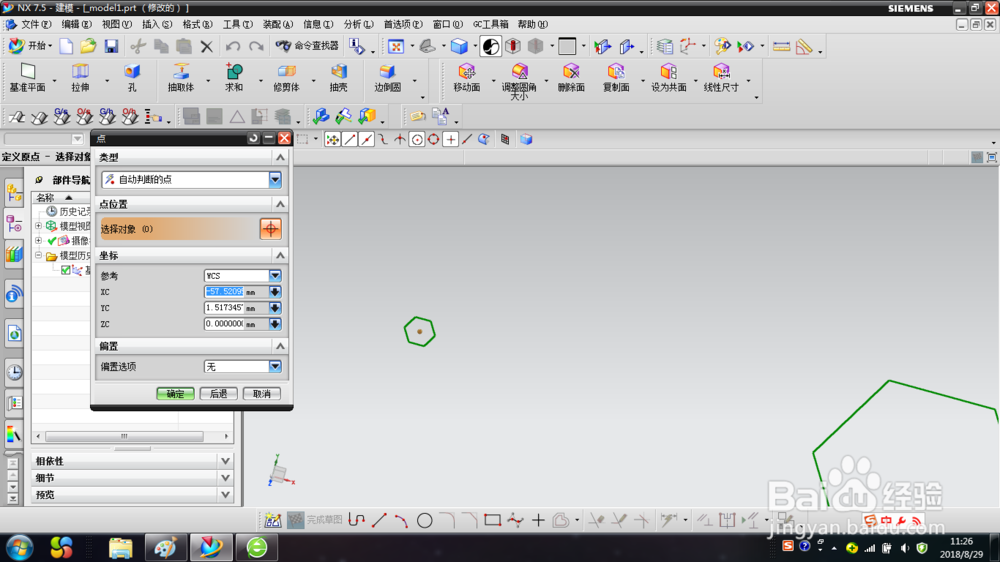
Task: Expand the 模型视图 tree node
Action: [38, 226]
